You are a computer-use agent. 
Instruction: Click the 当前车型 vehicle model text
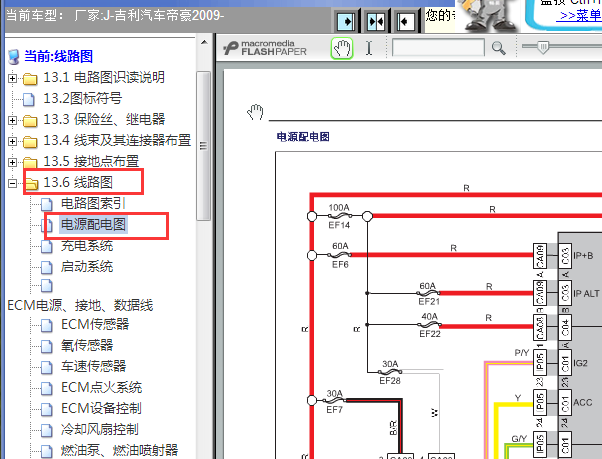pos(114,16)
